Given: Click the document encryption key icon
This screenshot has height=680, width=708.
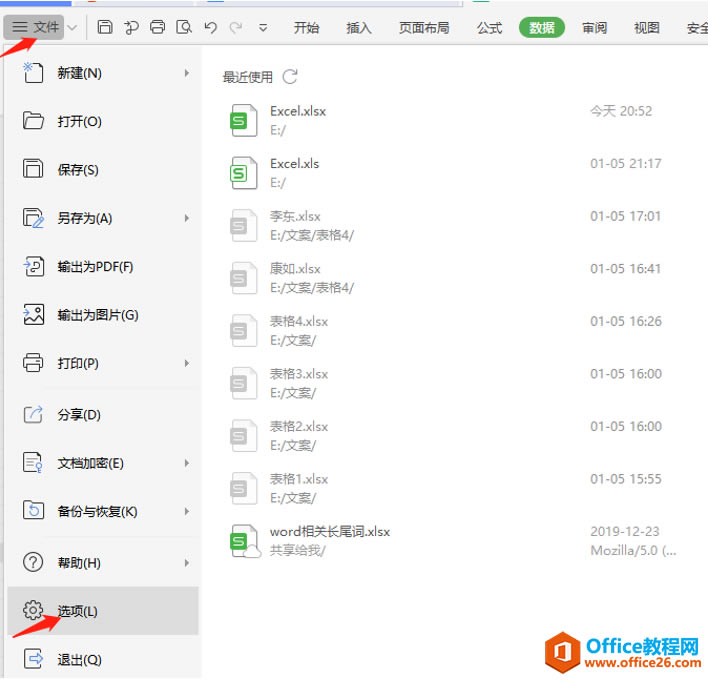Looking at the screenshot, I should click(x=33, y=463).
